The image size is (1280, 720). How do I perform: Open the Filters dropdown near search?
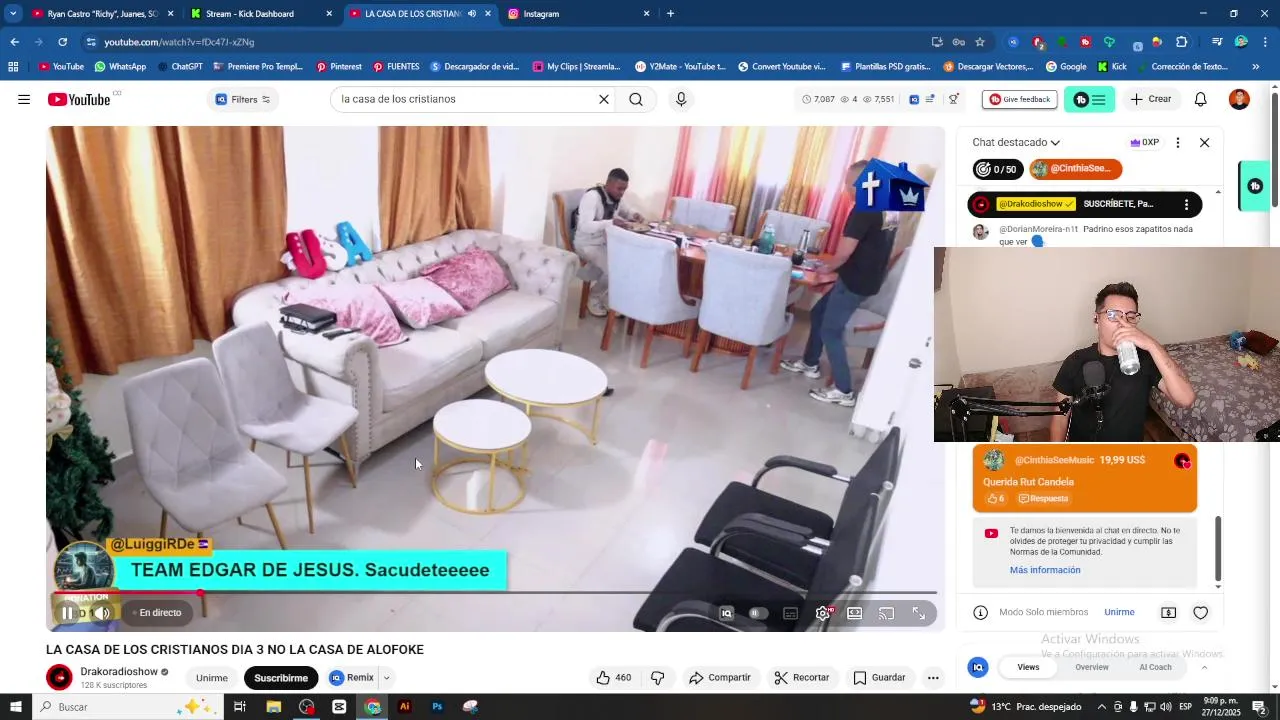(x=243, y=99)
